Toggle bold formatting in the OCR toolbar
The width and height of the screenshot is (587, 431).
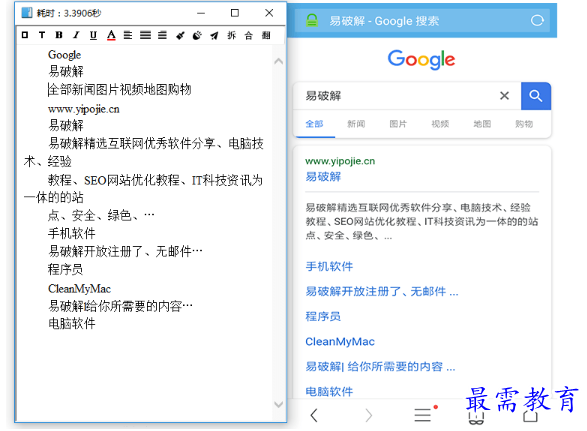coord(59,35)
